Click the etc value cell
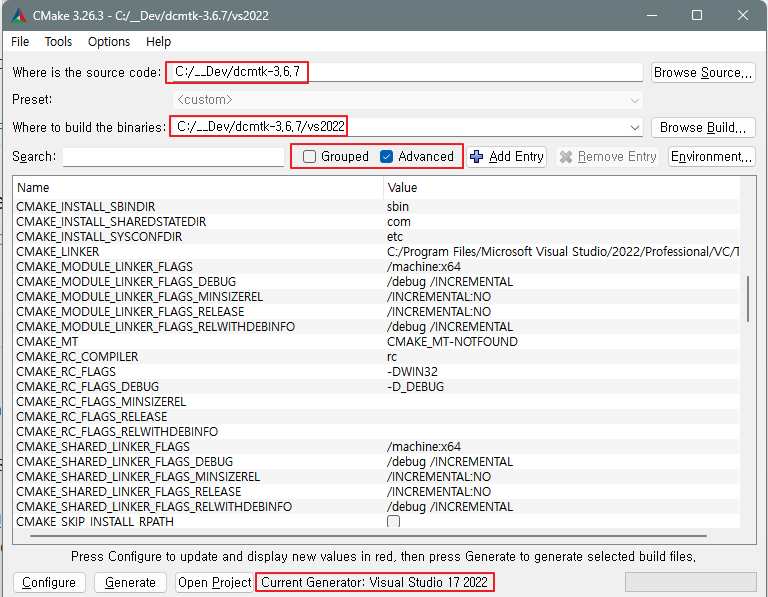This screenshot has width=768, height=597. coord(395,237)
